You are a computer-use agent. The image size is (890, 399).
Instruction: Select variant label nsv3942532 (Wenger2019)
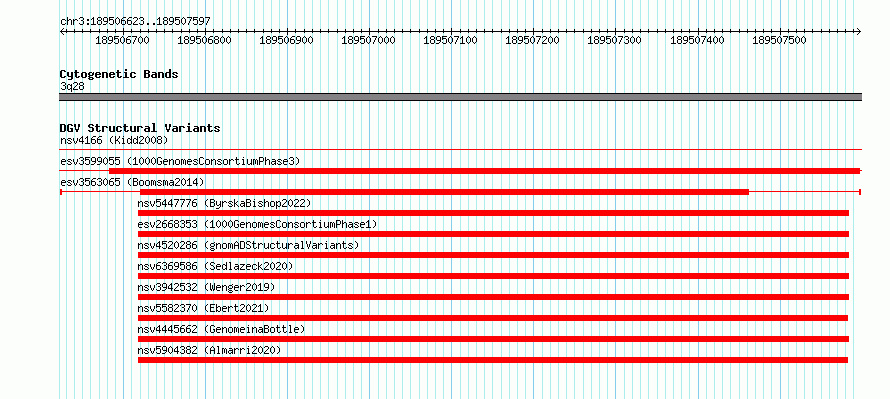(206, 287)
